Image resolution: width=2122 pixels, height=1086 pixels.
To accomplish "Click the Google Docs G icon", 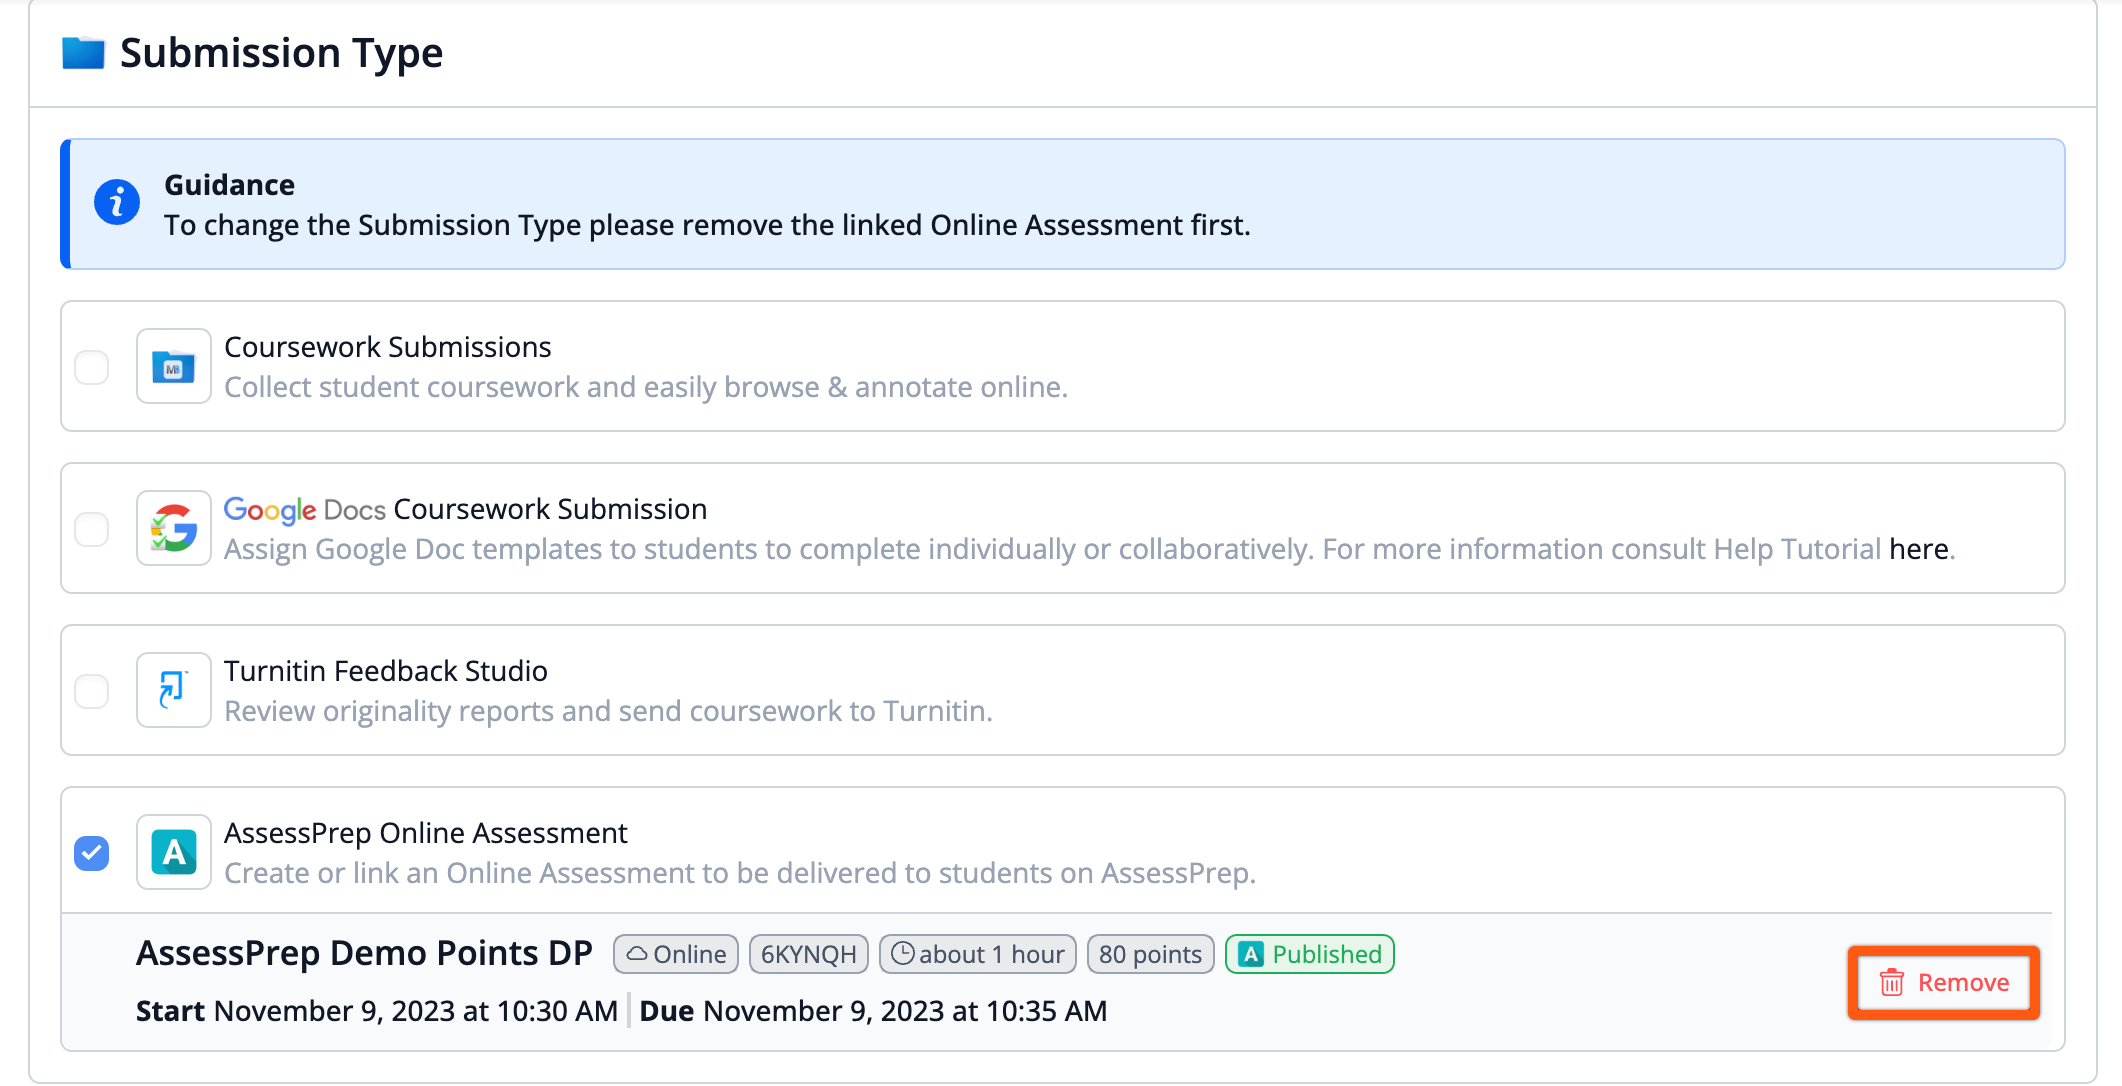I will pyautogui.click(x=173, y=528).
